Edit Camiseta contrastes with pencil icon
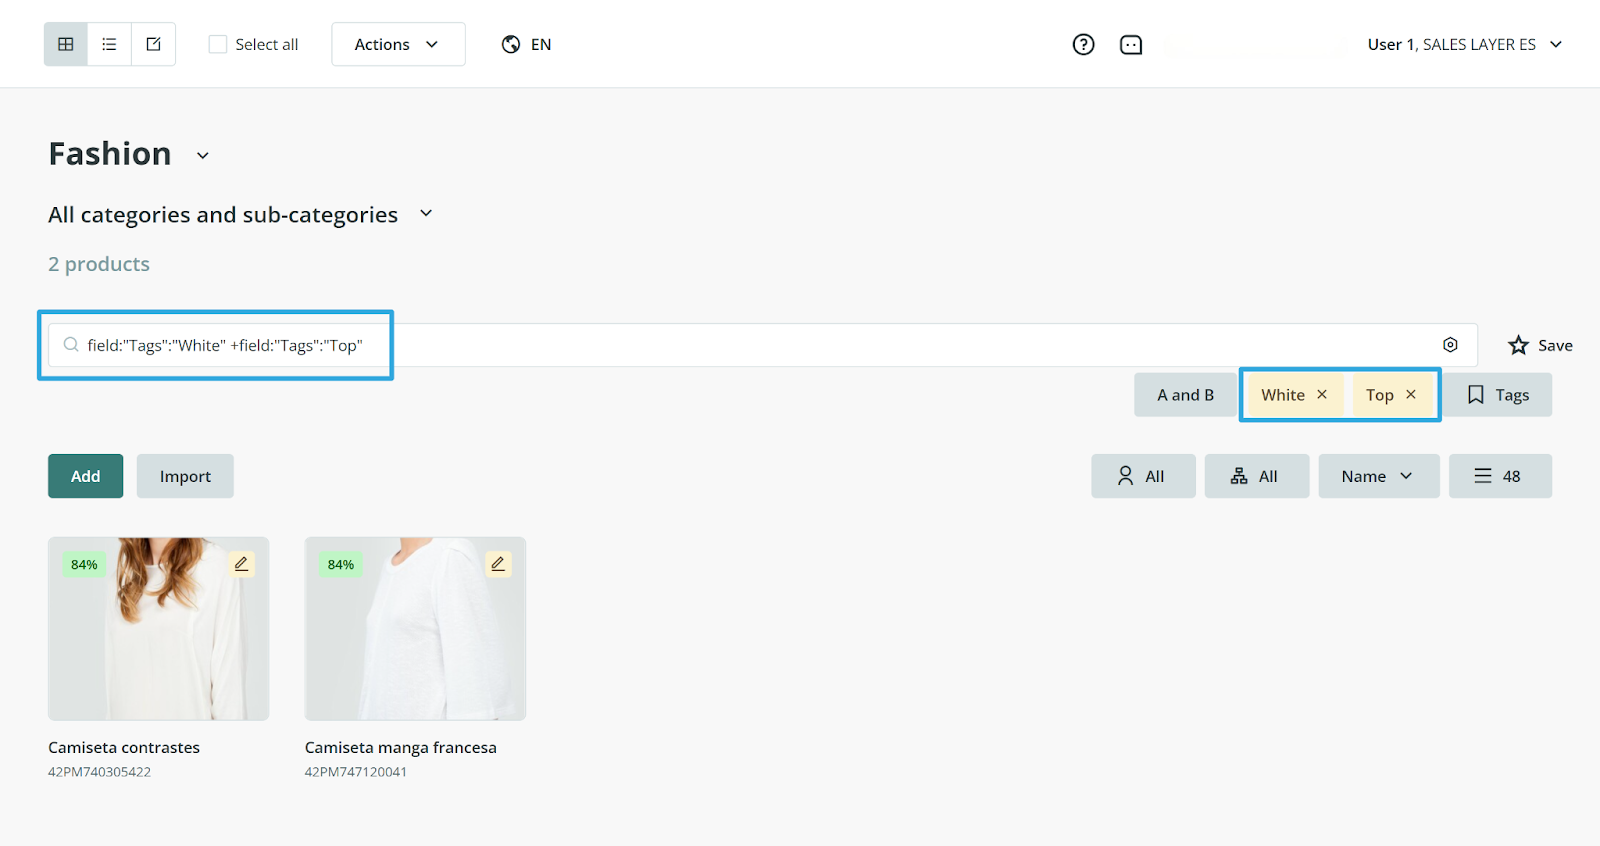Image resolution: width=1600 pixels, height=846 pixels. (241, 564)
